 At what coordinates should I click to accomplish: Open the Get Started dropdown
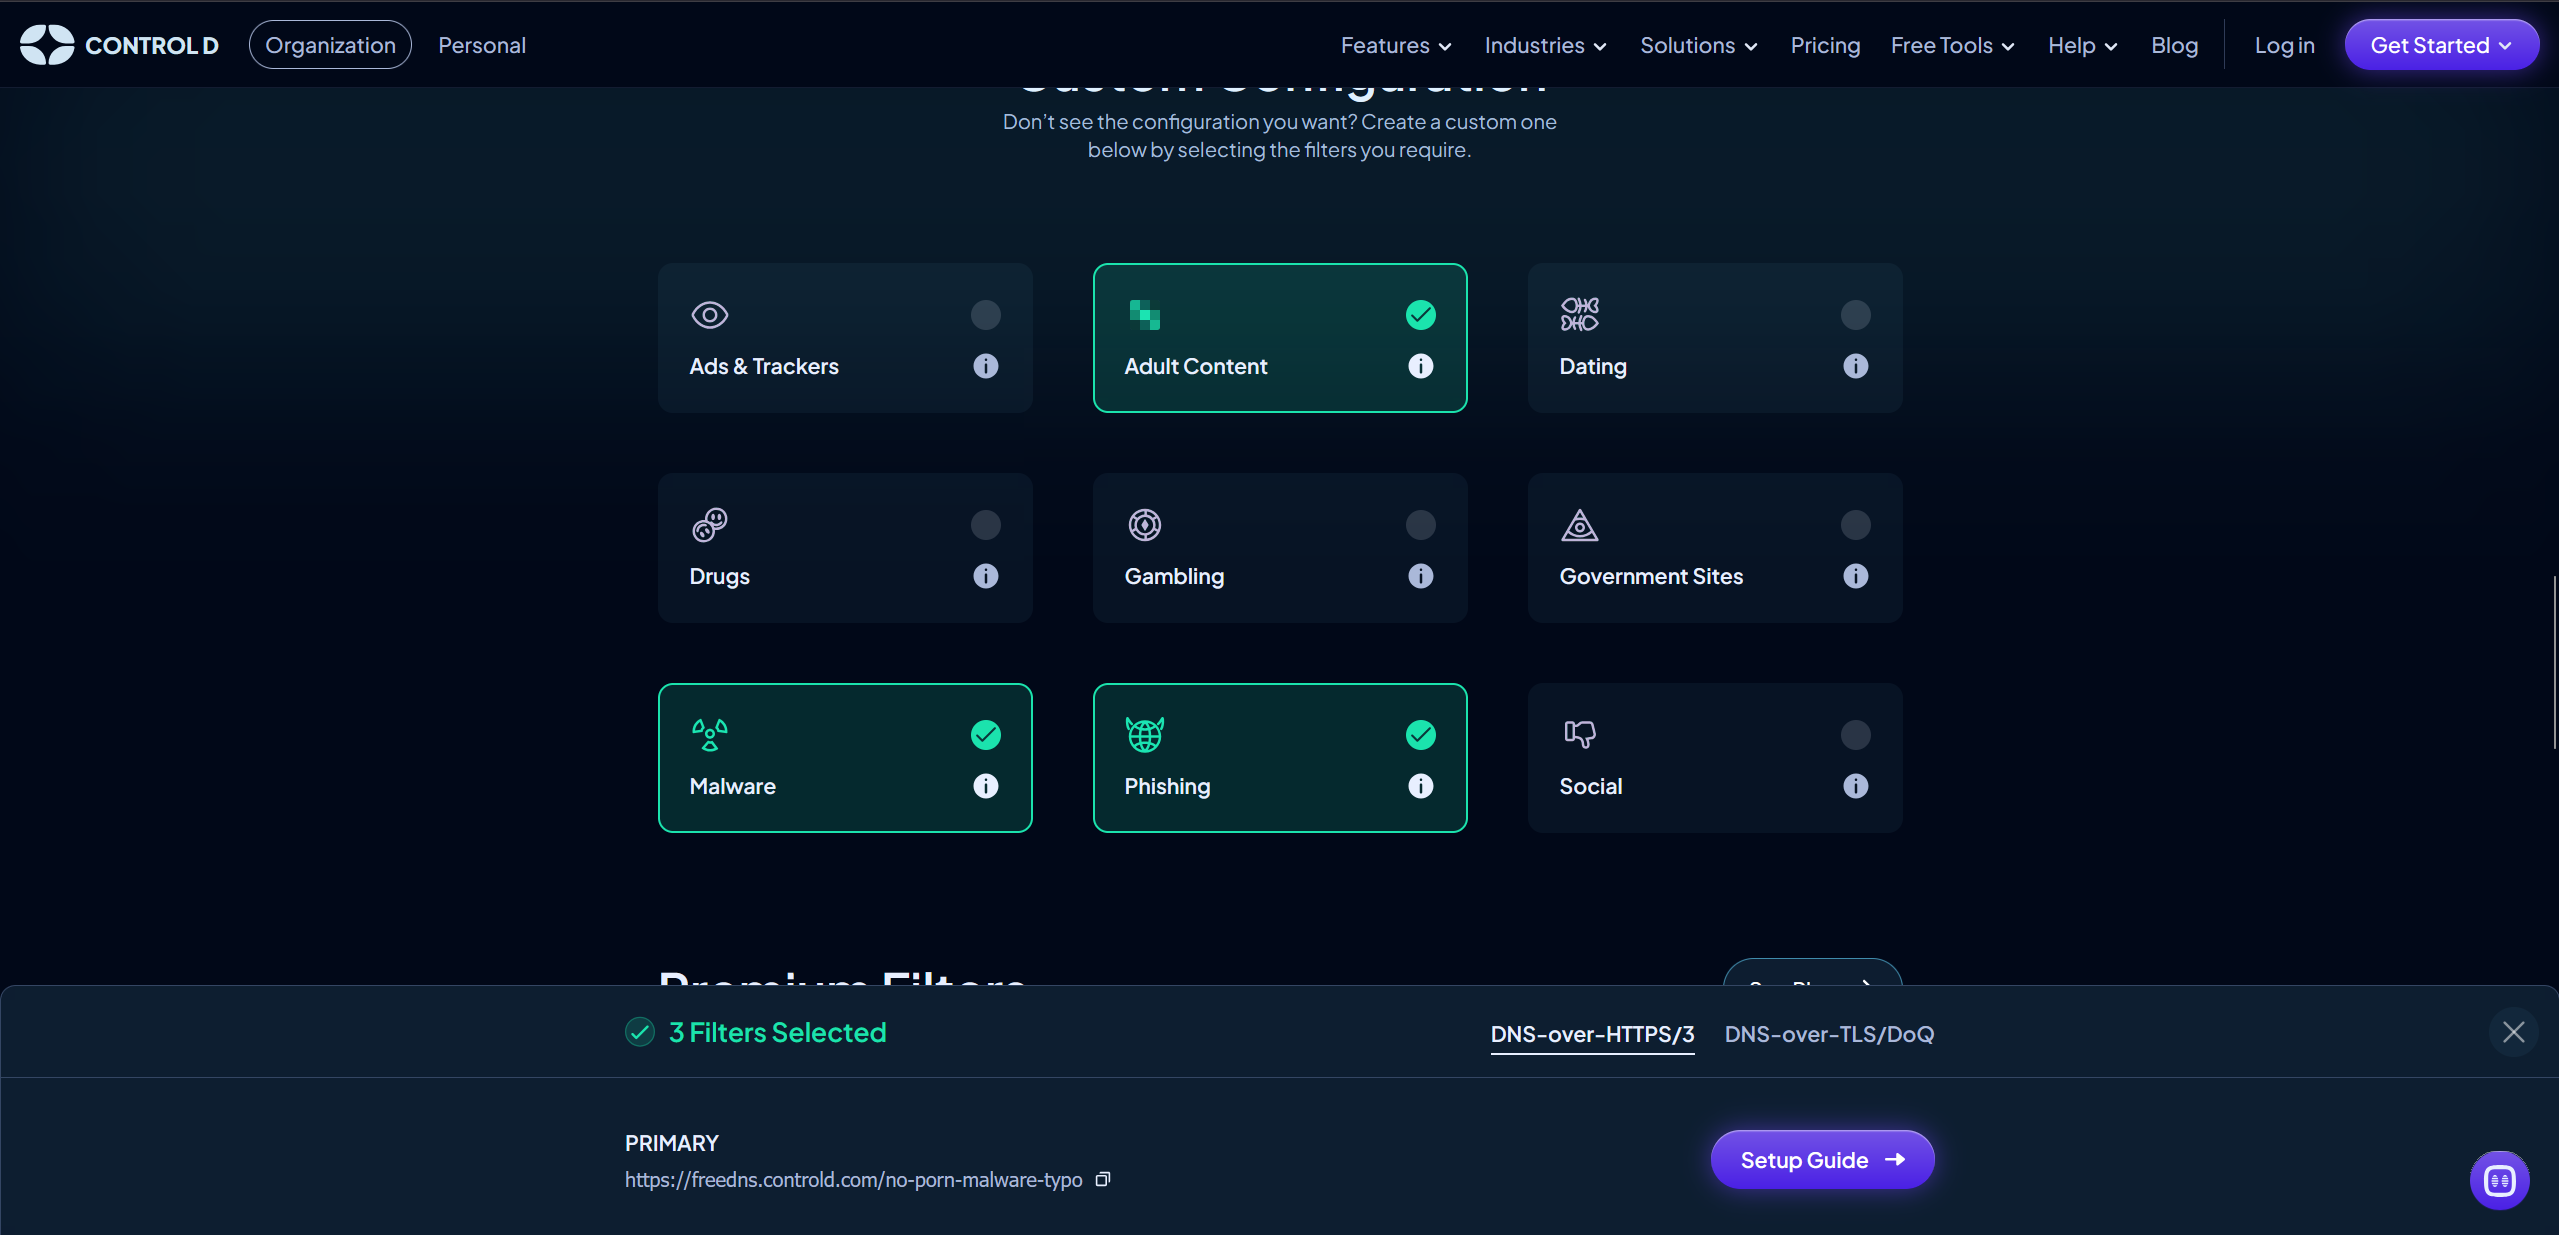click(x=2441, y=45)
